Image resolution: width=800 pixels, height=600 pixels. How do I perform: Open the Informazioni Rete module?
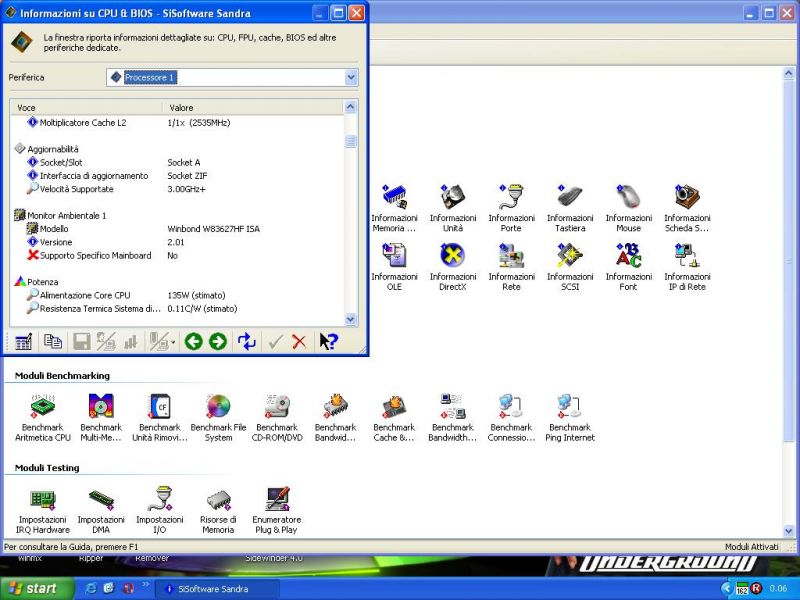pyautogui.click(x=511, y=267)
